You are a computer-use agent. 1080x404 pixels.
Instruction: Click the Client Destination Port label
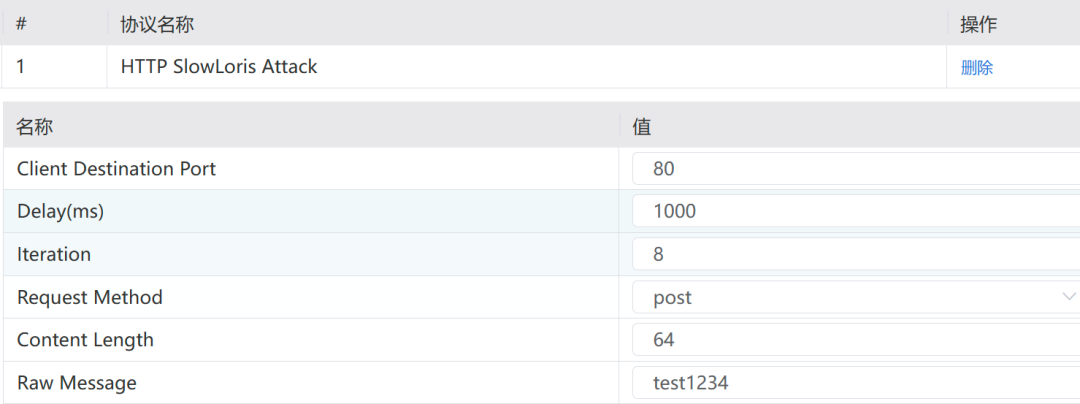116,169
